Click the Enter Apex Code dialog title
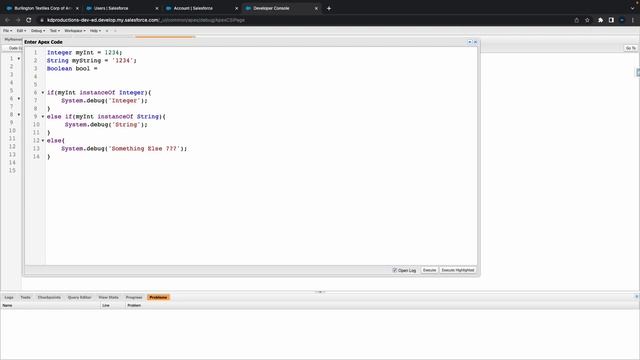Image resolution: width=640 pixels, height=360 pixels. (x=43, y=42)
